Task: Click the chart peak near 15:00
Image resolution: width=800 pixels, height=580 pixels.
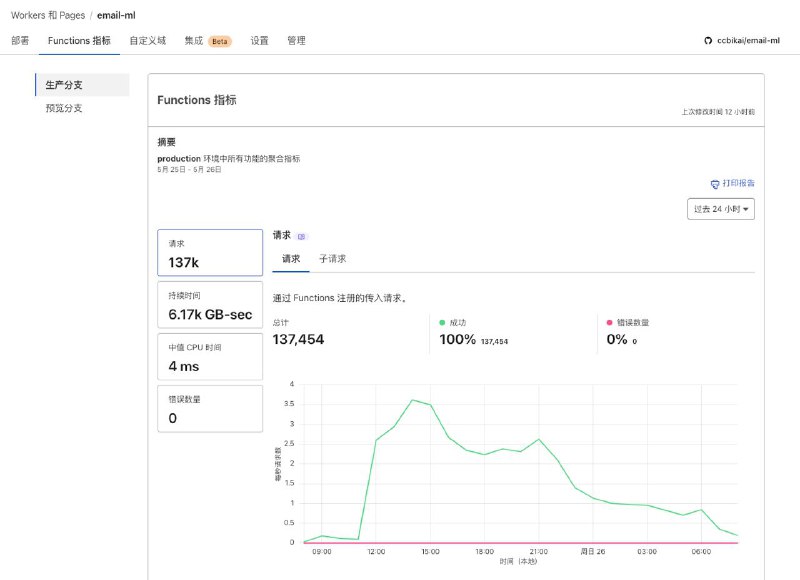Action: coord(412,400)
